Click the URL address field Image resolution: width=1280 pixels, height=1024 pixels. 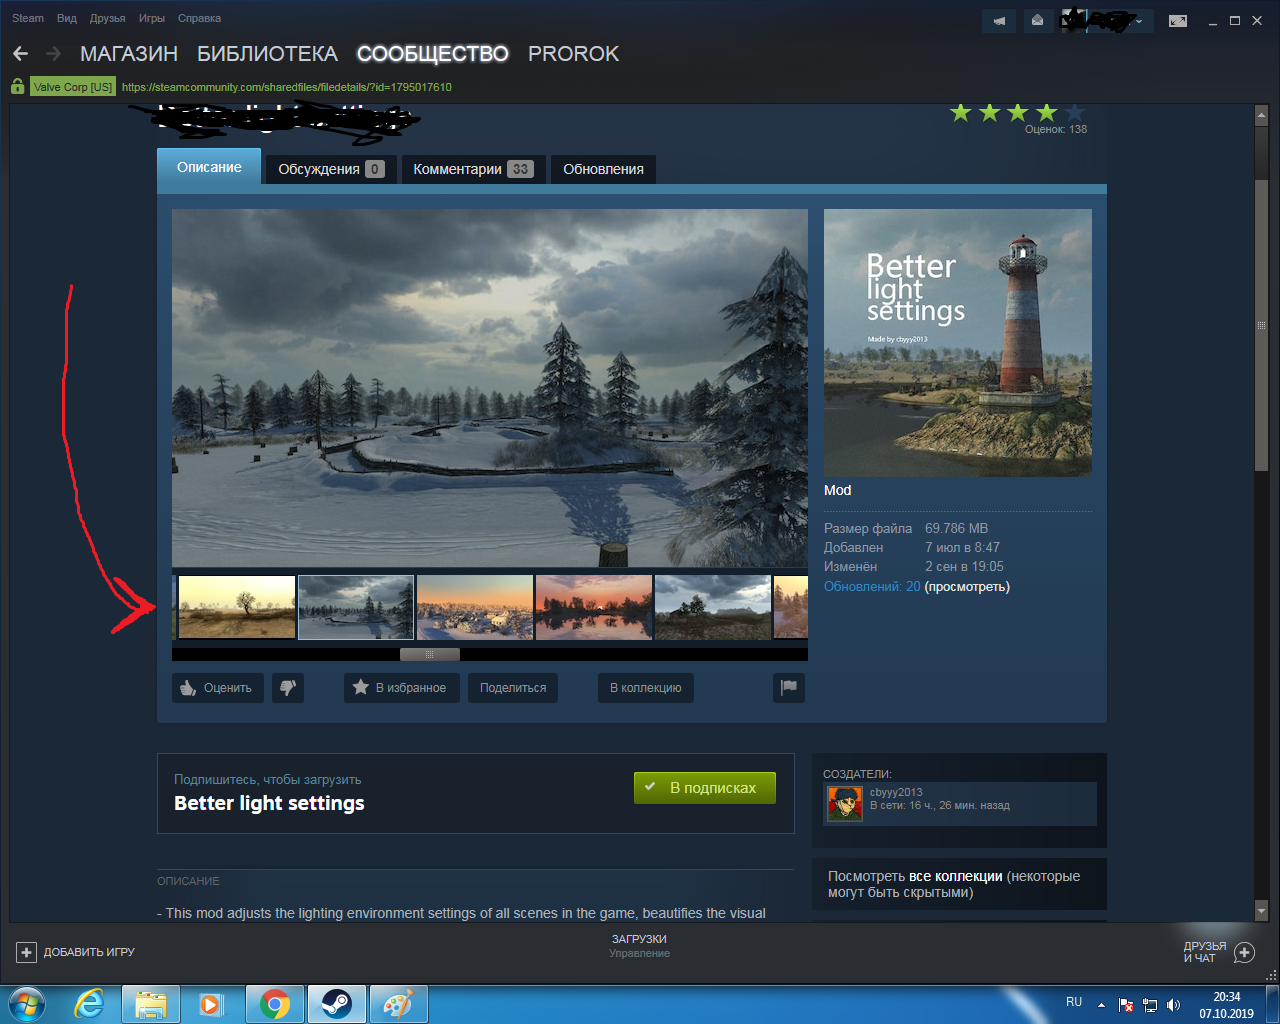pyautogui.click(x=287, y=87)
